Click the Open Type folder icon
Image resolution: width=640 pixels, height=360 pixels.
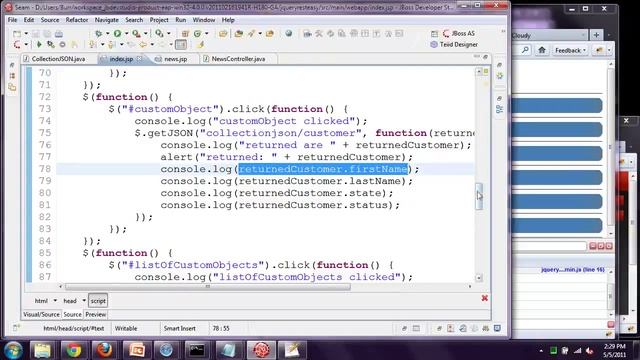pos(223,33)
